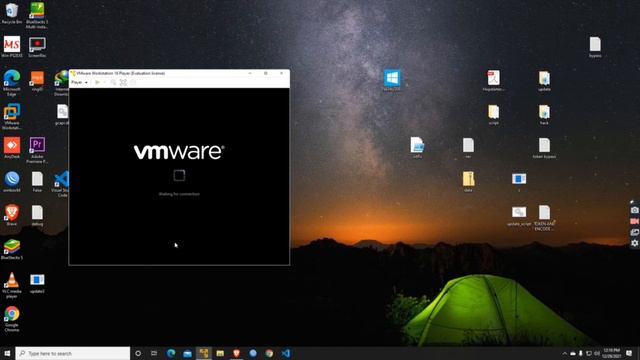Click the green power-on play button in VMware toolbar

[x=98, y=82]
